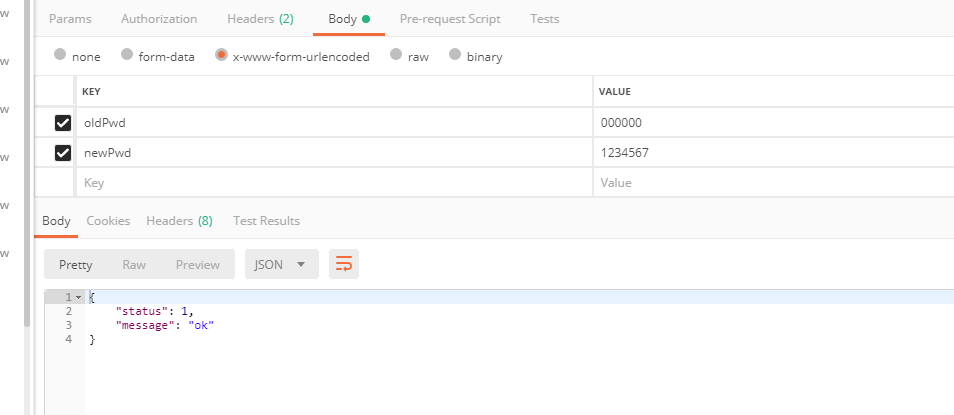Screen dimensions: 954x415
Task: Open the Authorization tab
Action: point(159,19)
